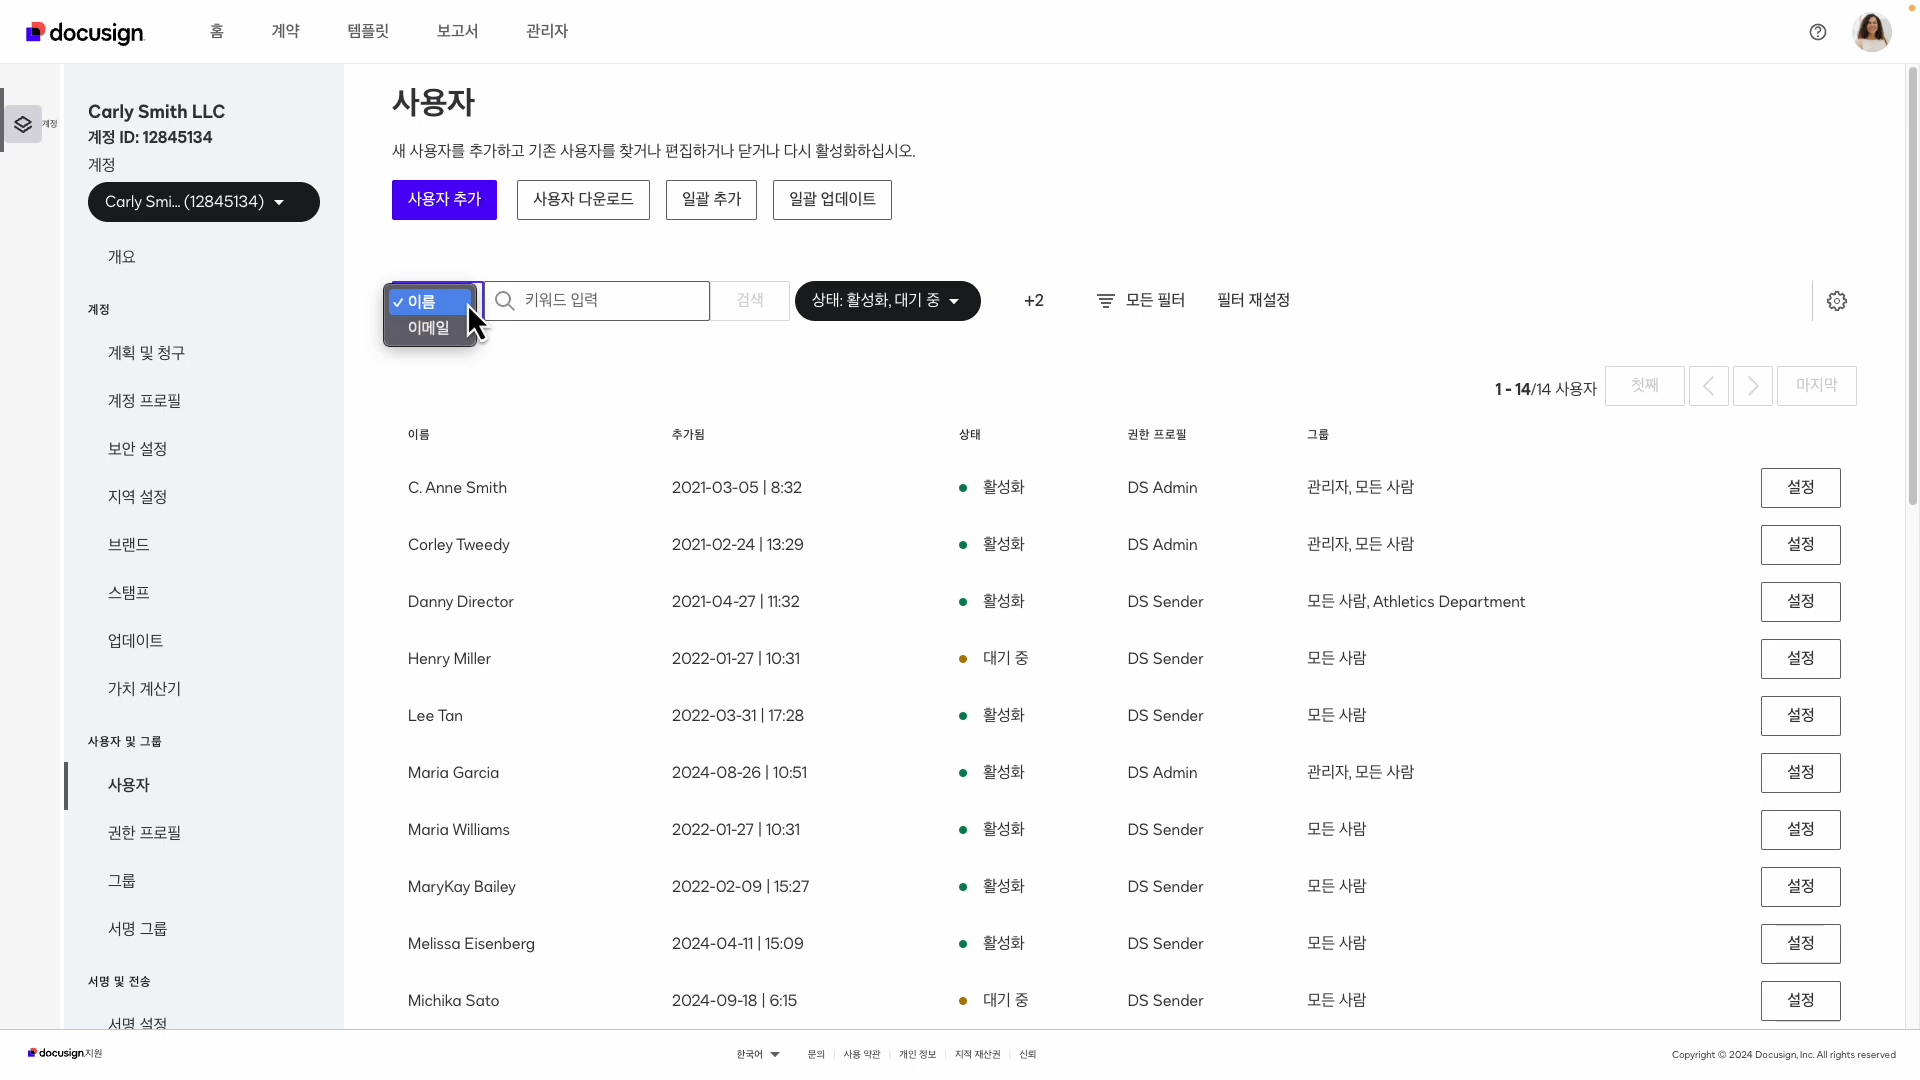Open the table settings gear icon
Viewport: 1920px width, 1080px height.
[x=1837, y=301]
